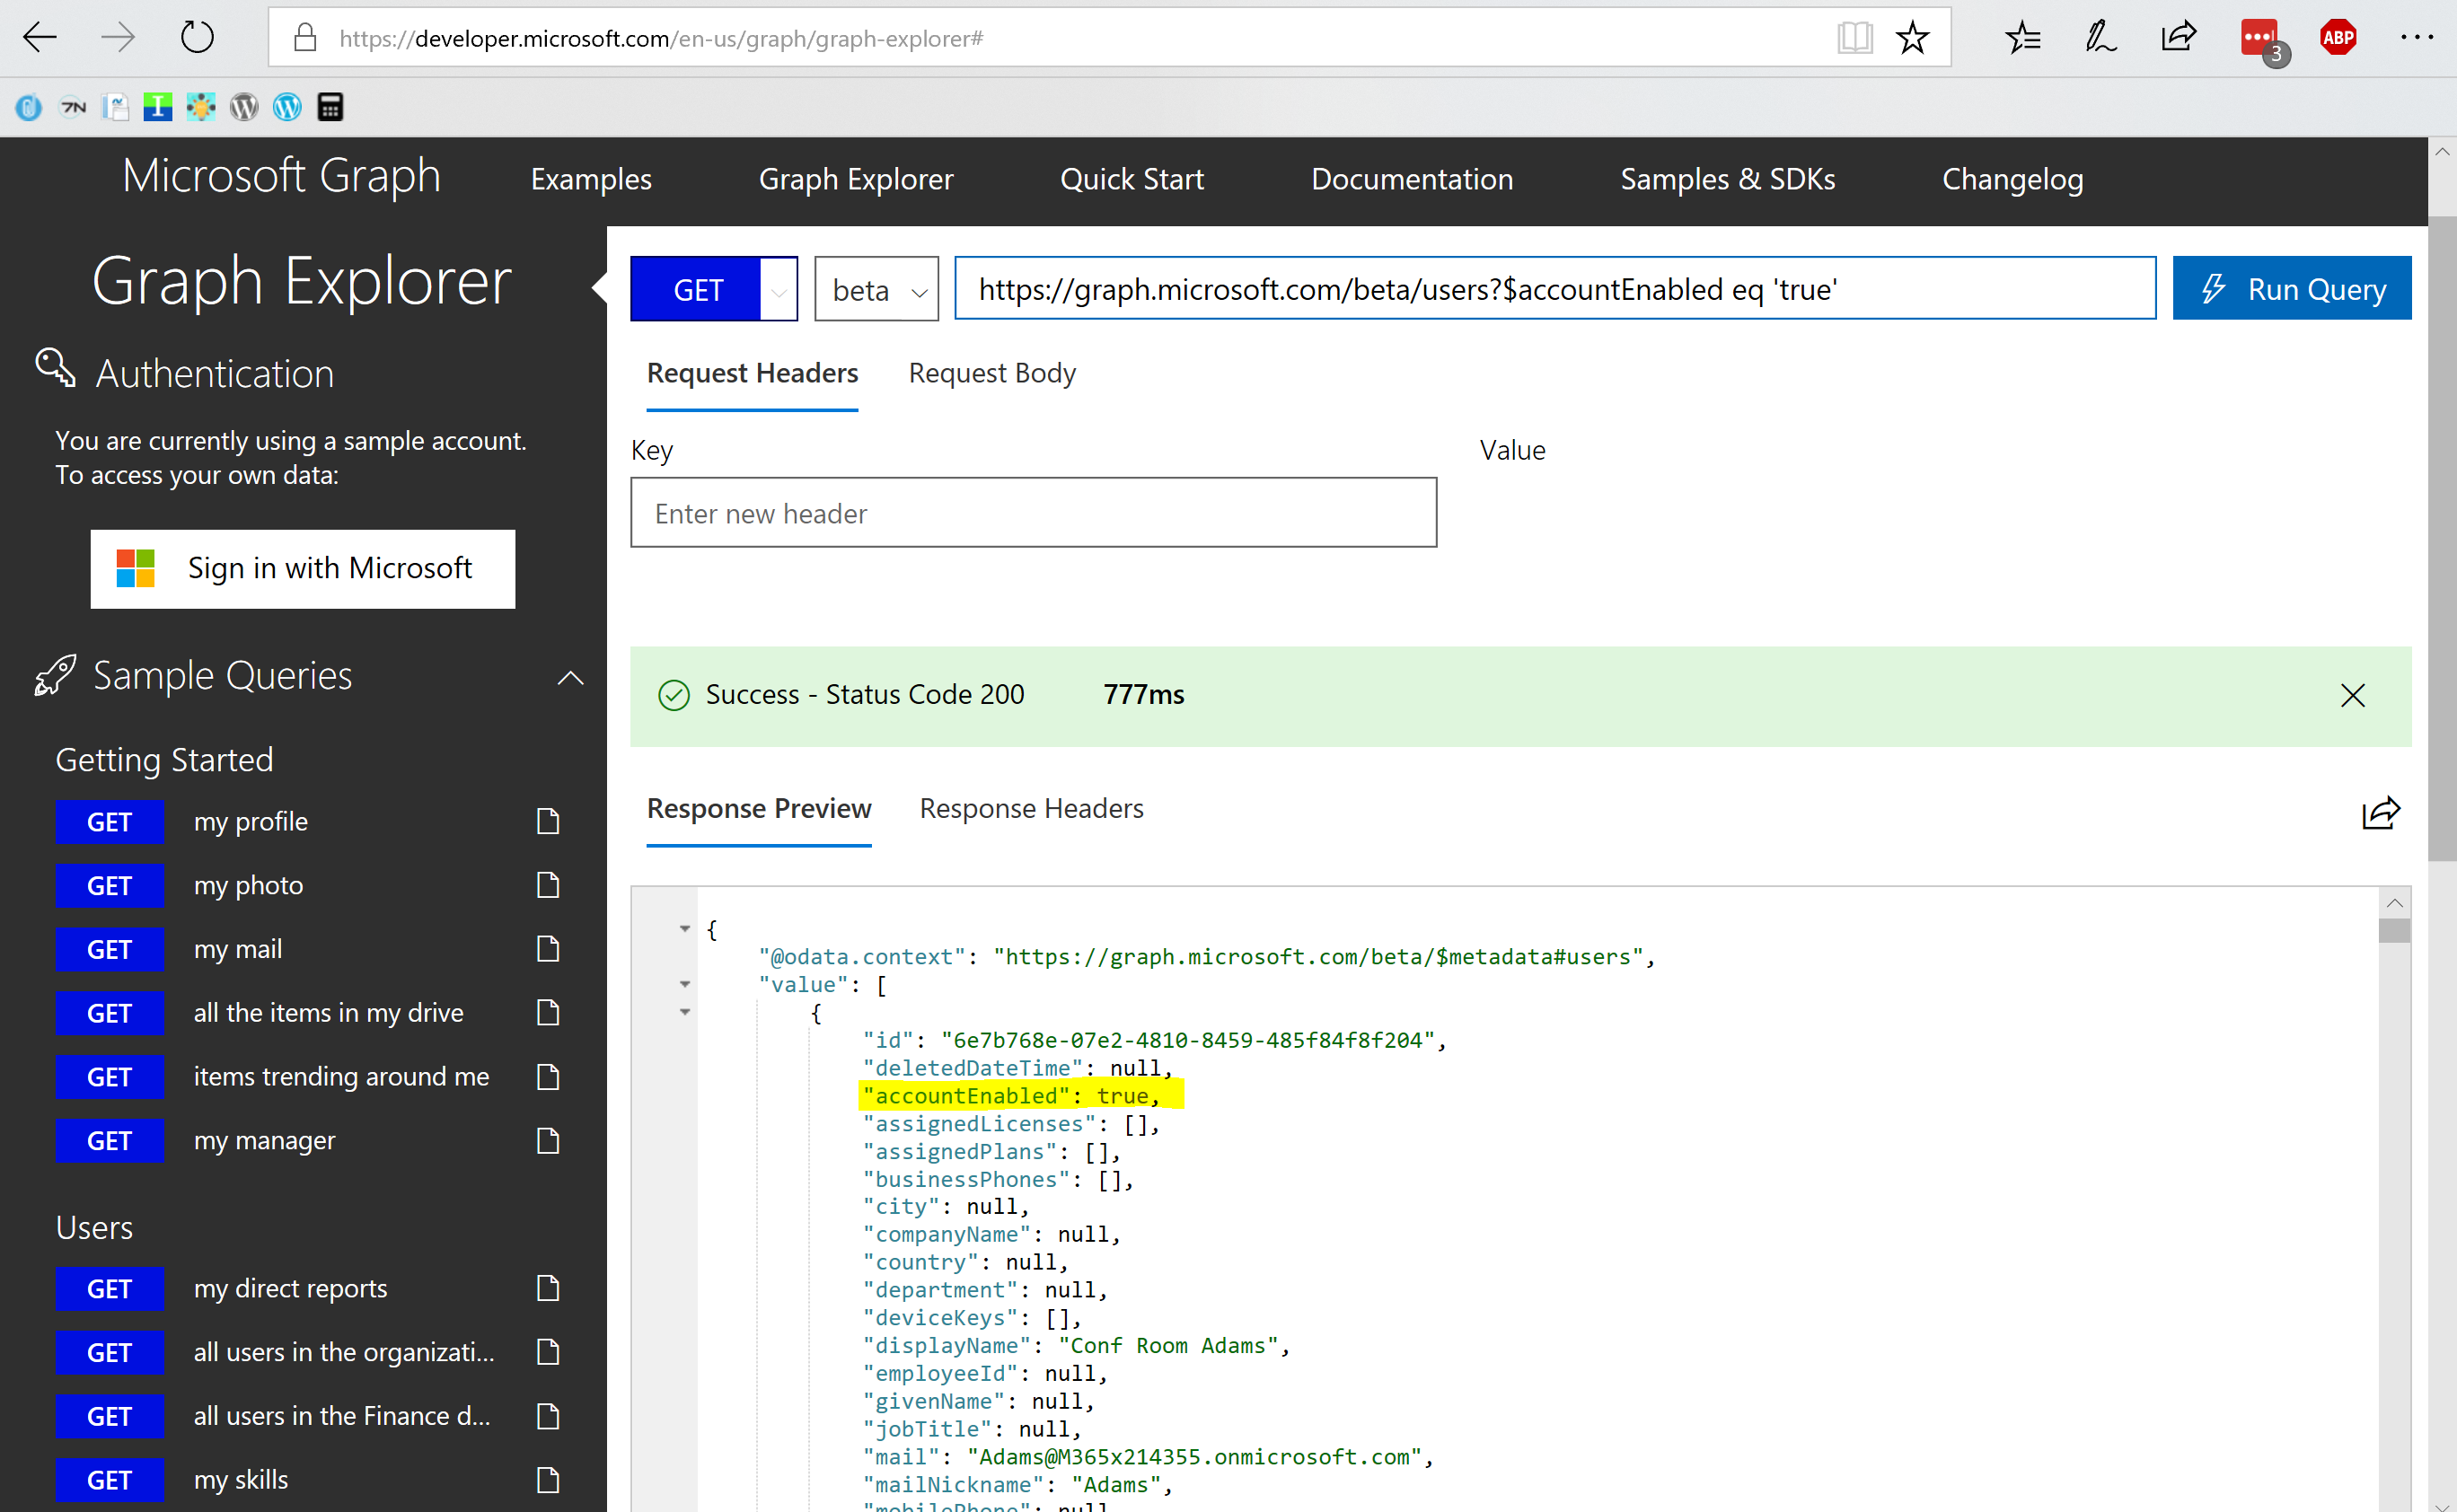Switch to Response Headers tab
Screen dimensions: 2457x1512
pyautogui.click(x=1031, y=808)
